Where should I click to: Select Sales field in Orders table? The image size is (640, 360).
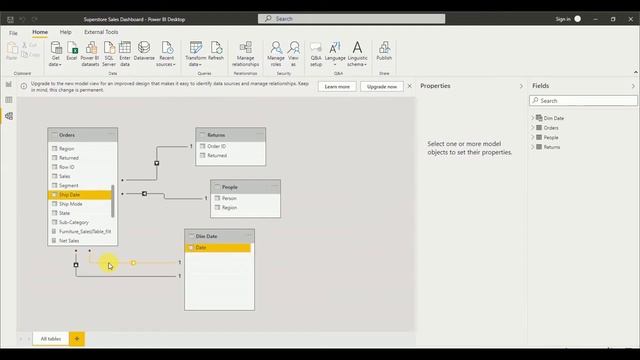tap(80, 176)
